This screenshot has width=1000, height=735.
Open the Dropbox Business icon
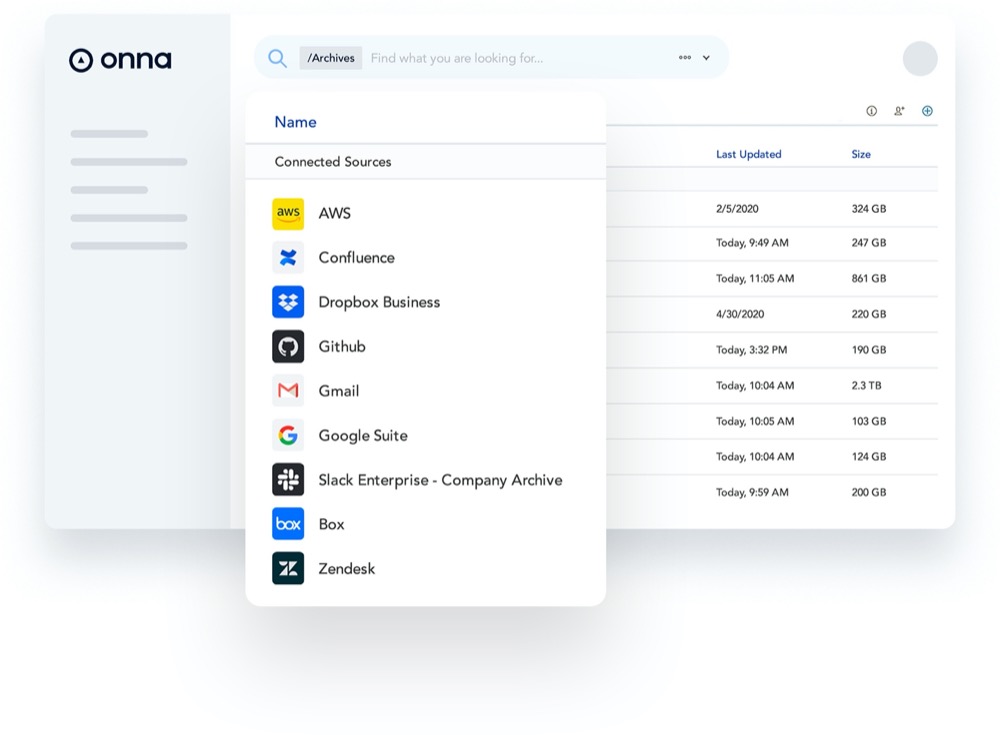click(x=288, y=302)
